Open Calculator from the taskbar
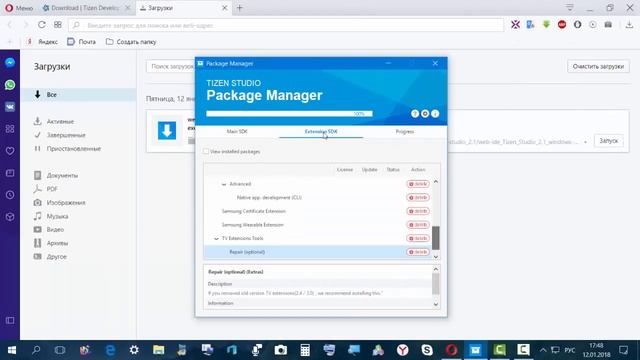The height and width of the screenshot is (360, 640). (305, 350)
